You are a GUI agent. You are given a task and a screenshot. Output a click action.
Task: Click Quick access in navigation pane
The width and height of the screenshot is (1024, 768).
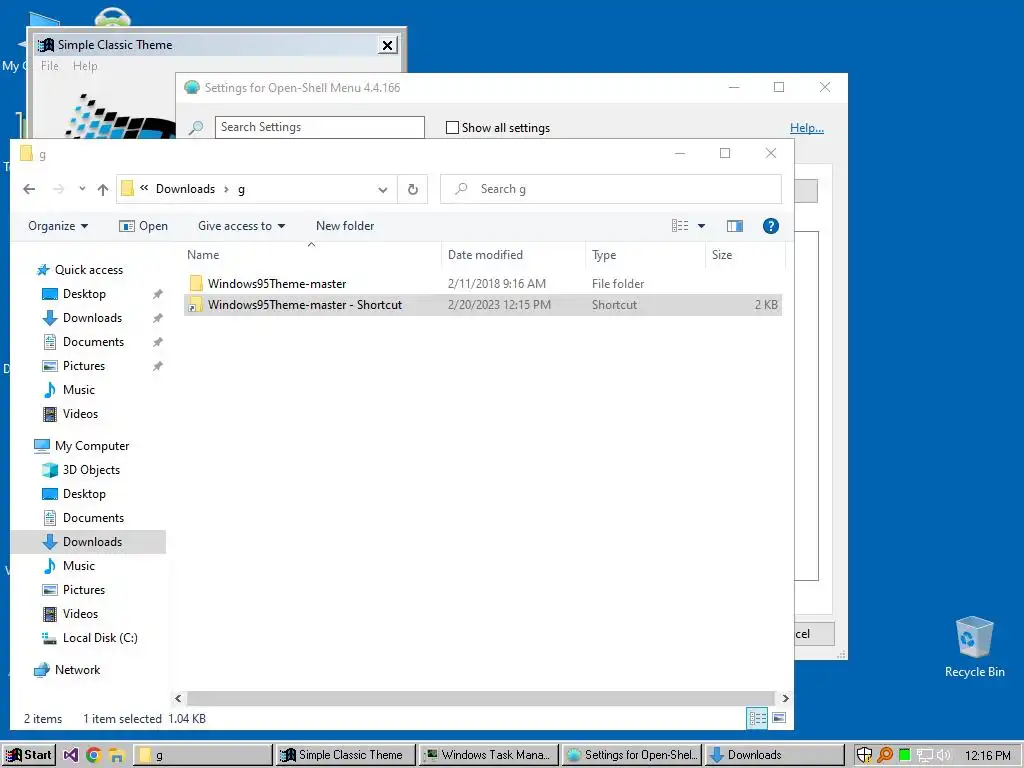[x=88, y=270]
